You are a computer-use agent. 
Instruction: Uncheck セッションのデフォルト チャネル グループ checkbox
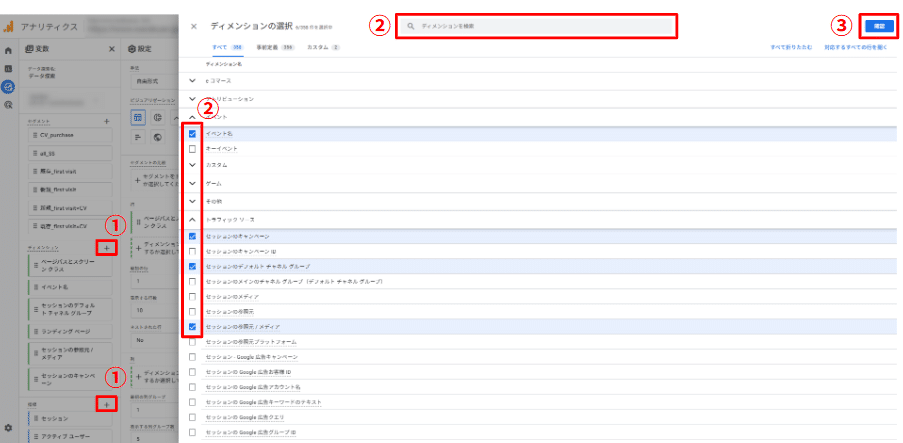(192, 267)
